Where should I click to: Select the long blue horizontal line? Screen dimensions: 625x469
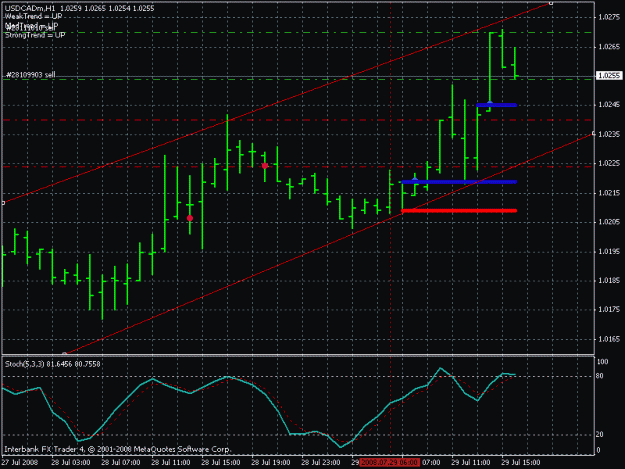(x=458, y=182)
